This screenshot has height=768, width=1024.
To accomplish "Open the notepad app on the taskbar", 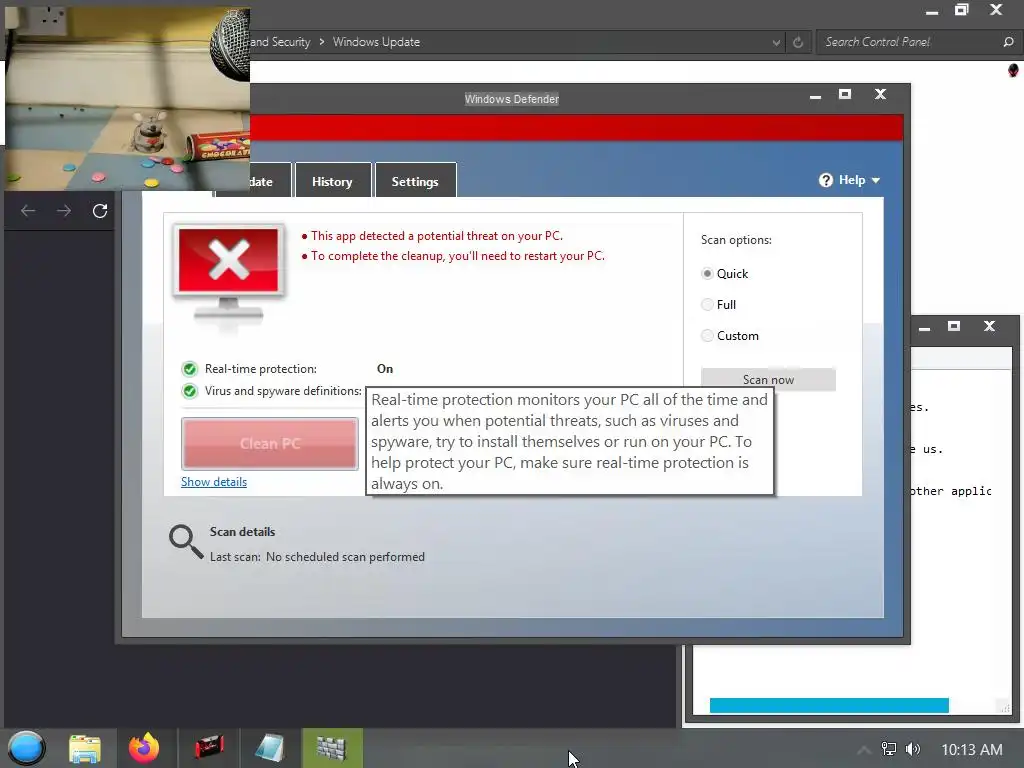I will click(270, 748).
